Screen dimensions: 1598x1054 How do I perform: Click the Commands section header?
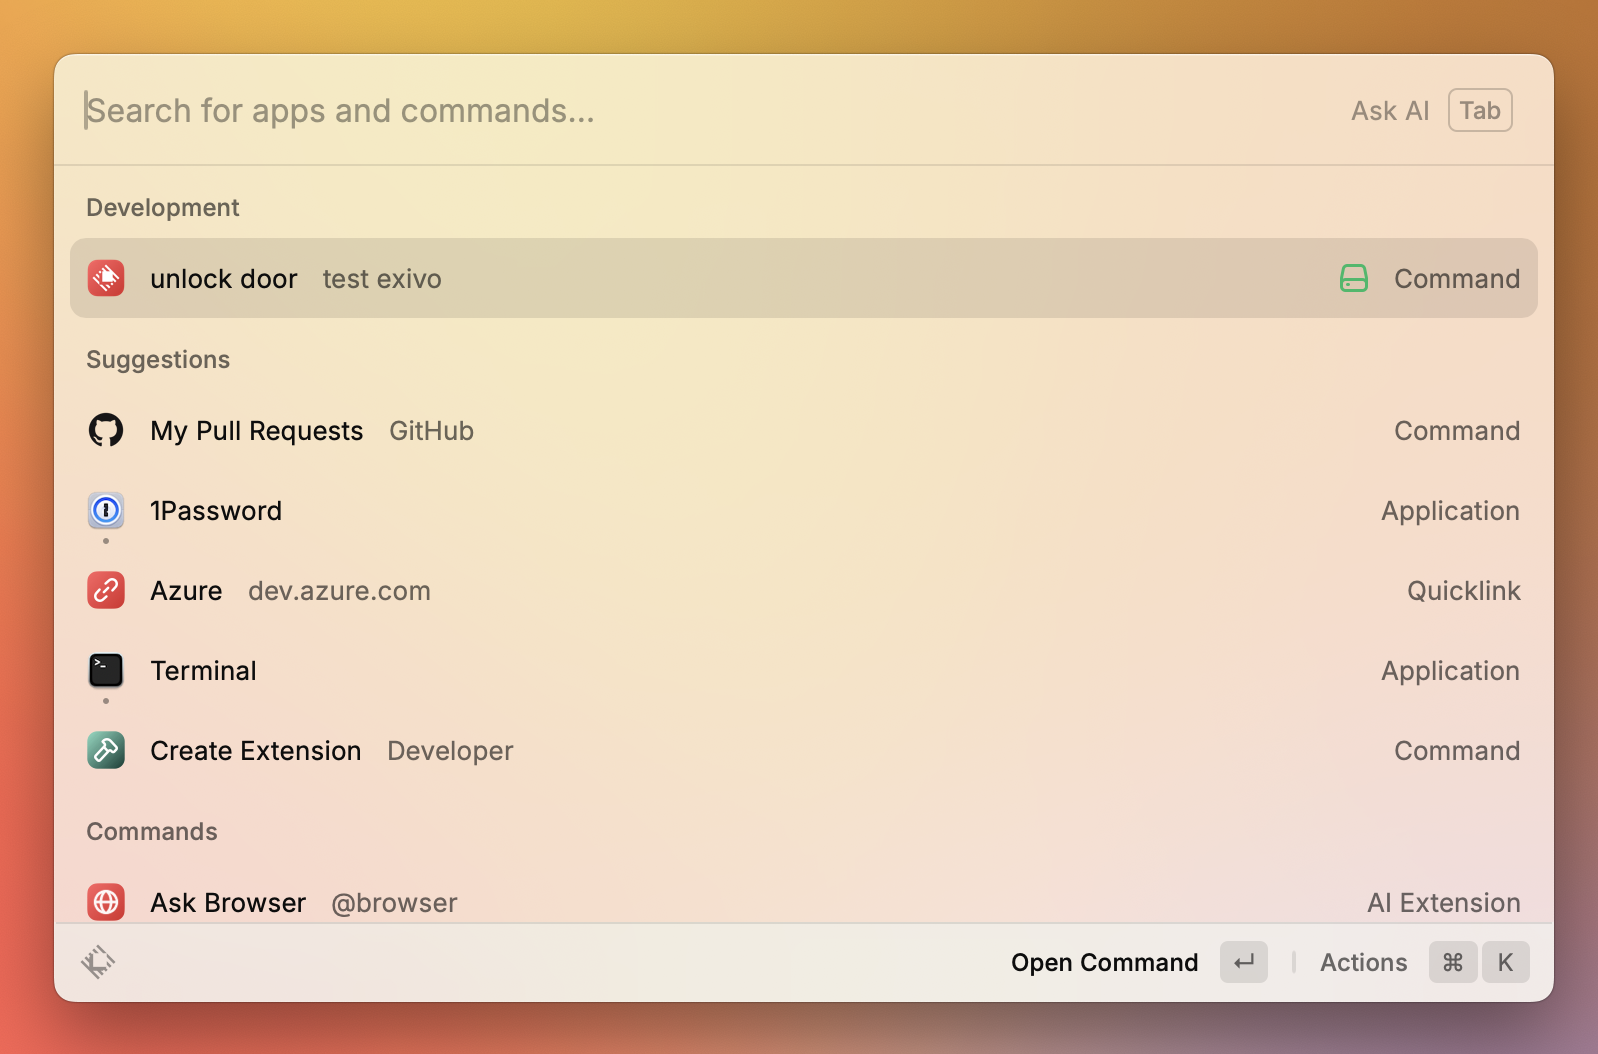point(152,831)
